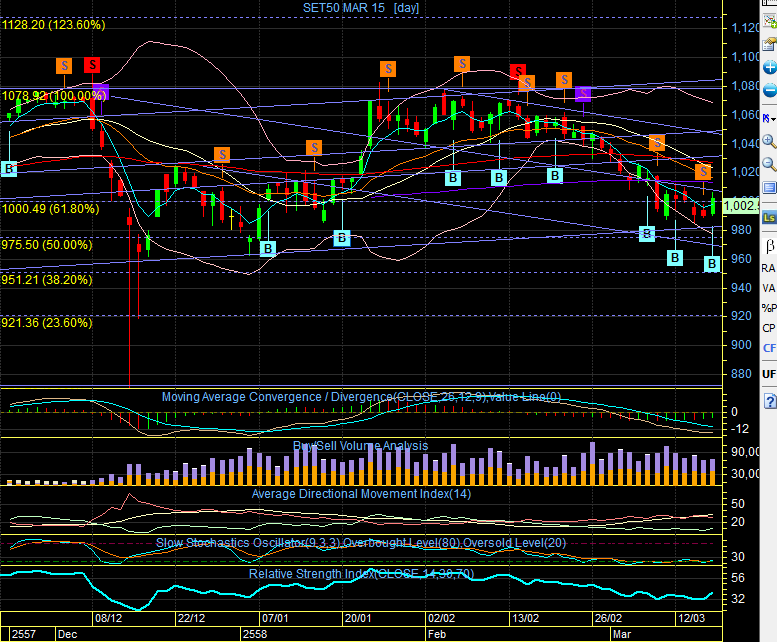This screenshot has height=642, width=777.
Task: Click the B buy marker on 20/01 gridline
Action: (x=342, y=238)
